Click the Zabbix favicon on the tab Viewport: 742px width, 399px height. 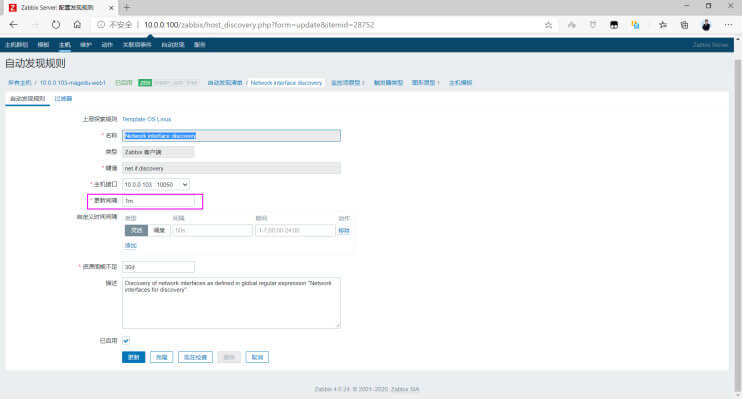[x=13, y=8]
